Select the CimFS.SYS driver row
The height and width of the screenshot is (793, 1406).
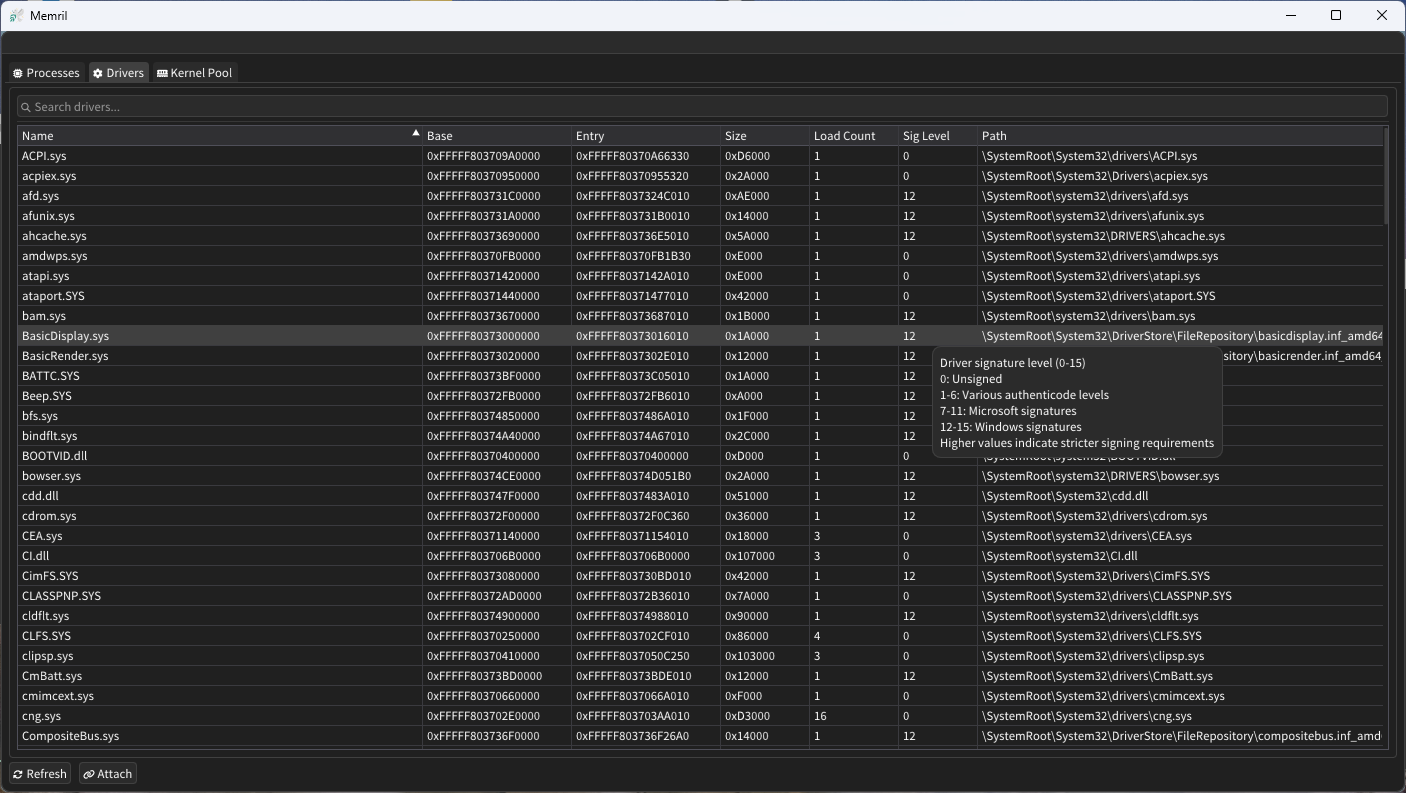[x=700, y=576]
